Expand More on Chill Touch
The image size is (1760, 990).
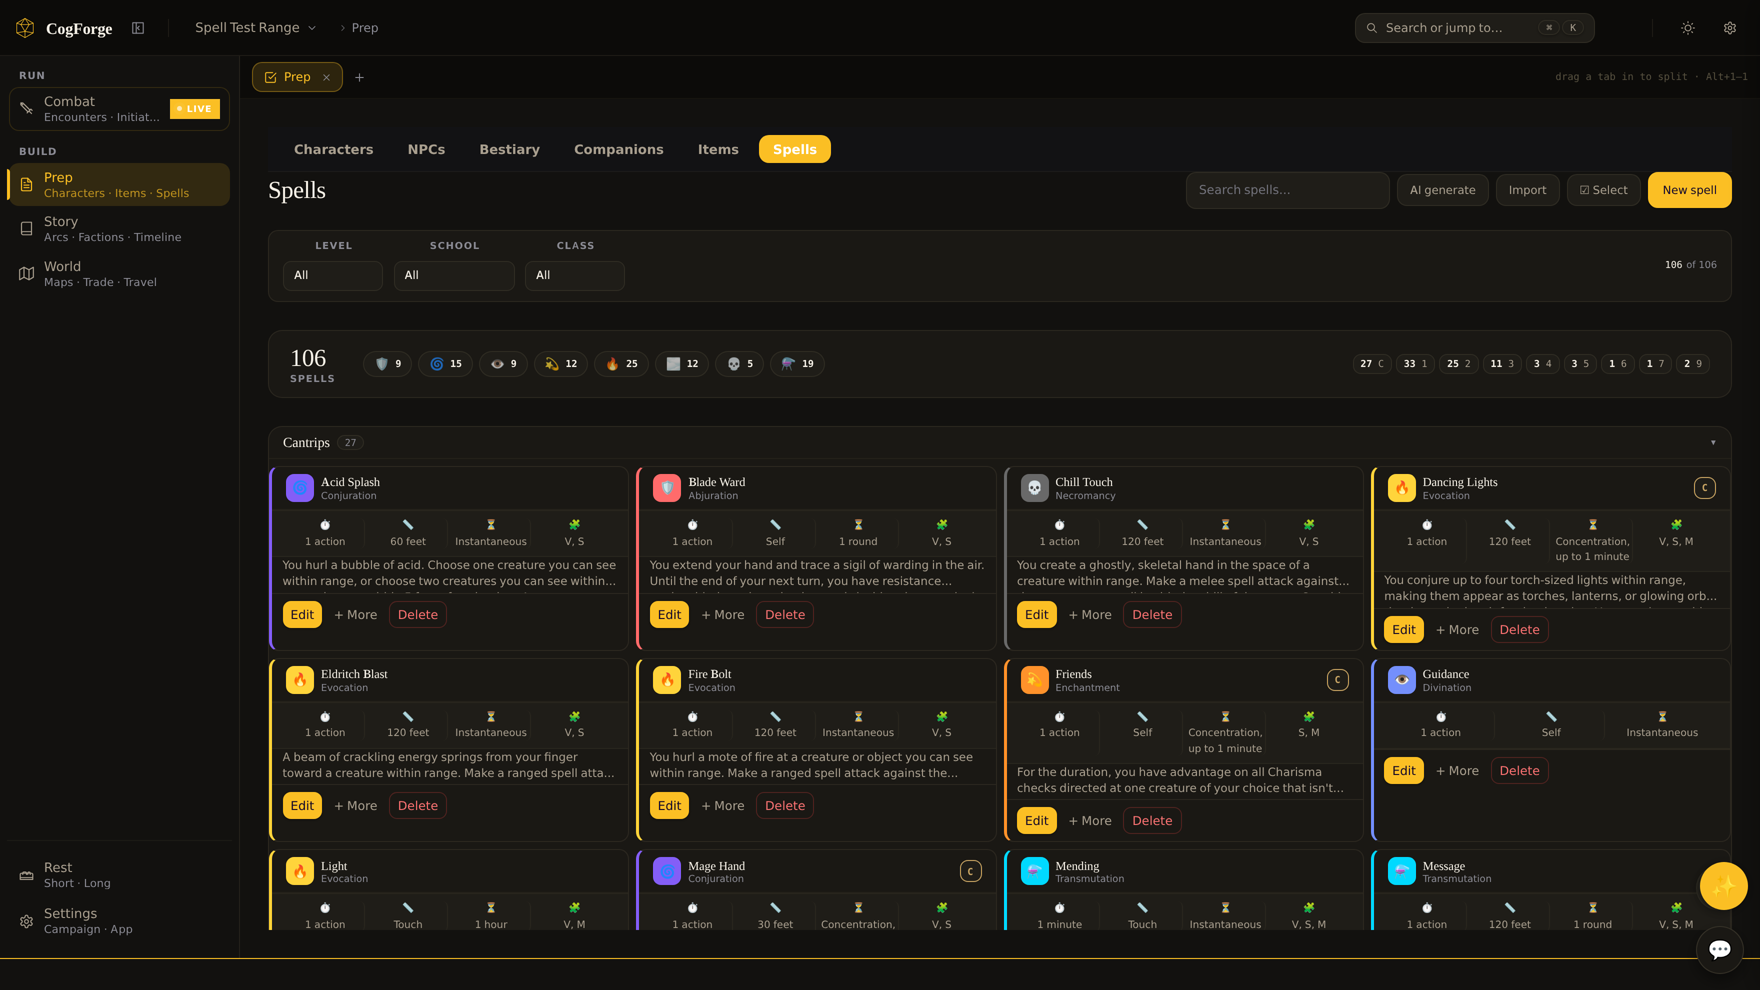pyautogui.click(x=1090, y=615)
